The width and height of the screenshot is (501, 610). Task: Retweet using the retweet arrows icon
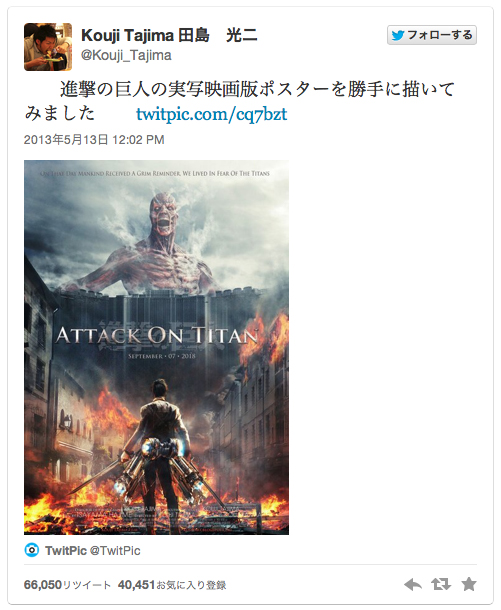coord(441,584)
